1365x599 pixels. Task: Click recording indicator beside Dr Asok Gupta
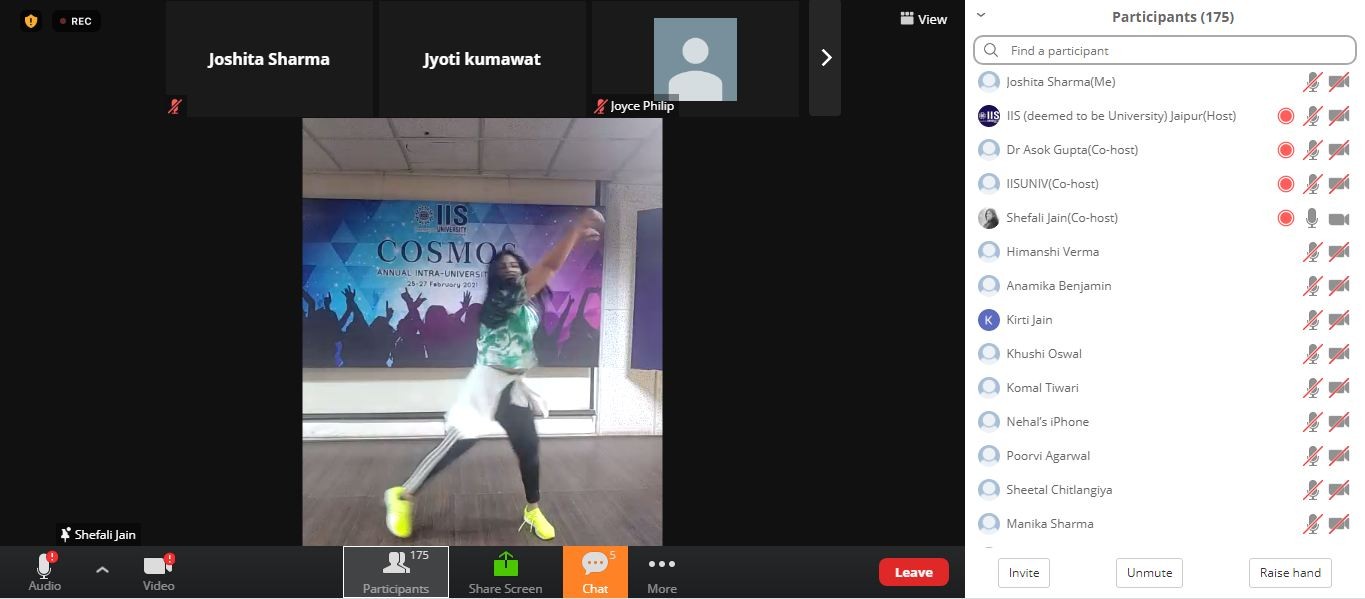click(1286, 150)
